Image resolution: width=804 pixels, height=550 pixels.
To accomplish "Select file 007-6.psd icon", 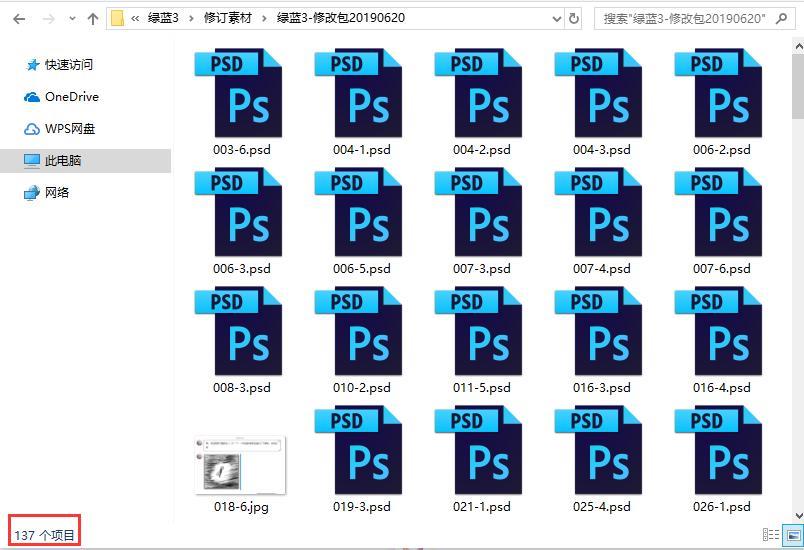I will tap(718, 211).
